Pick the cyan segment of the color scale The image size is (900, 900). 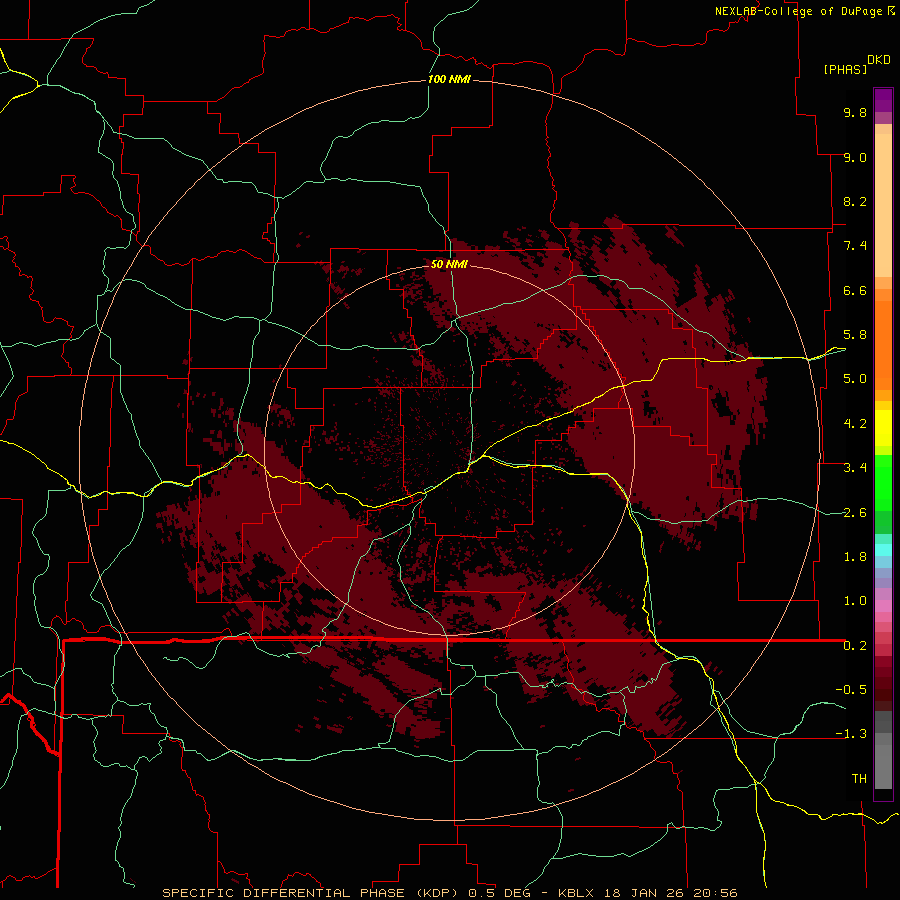click(x=883, y=550)
